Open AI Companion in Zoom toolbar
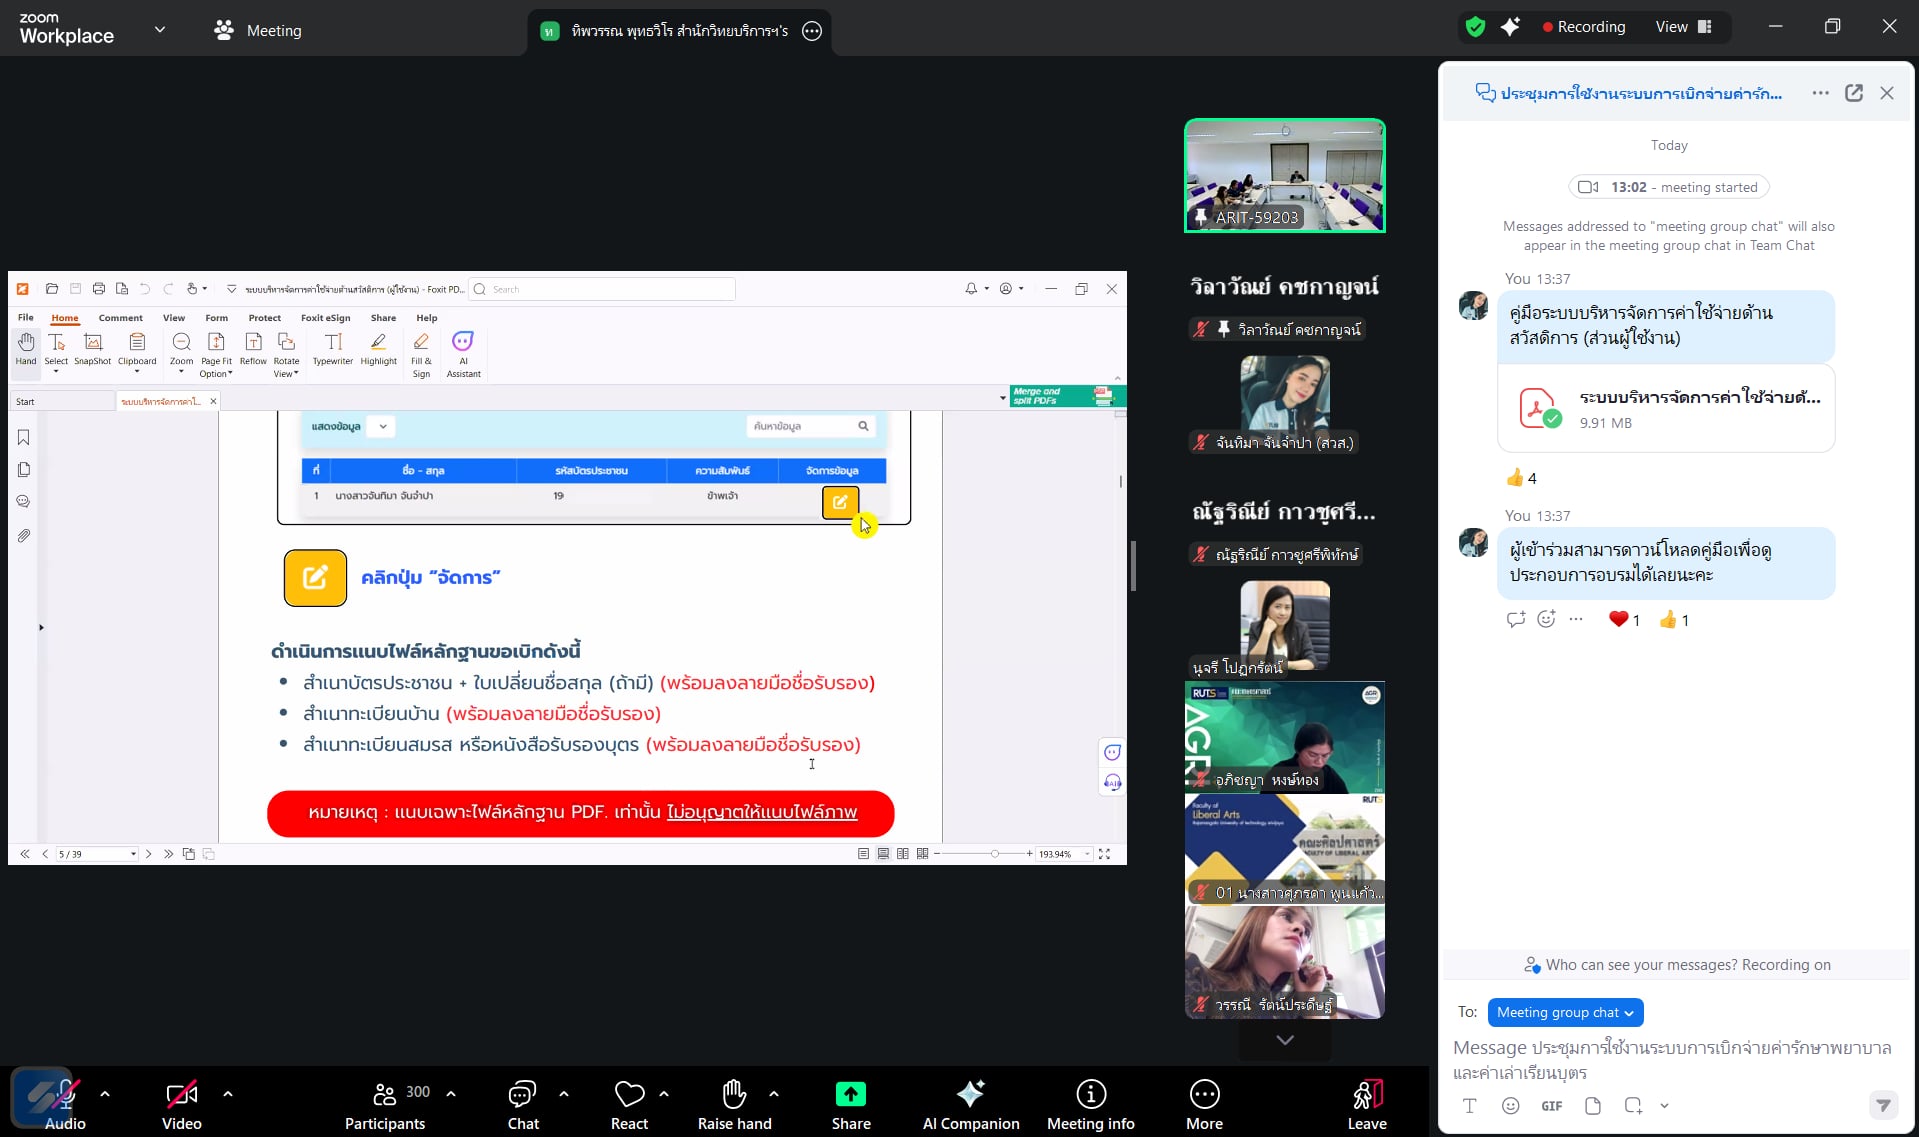Viewport: 1919px width, 1137px height. (x=970, y=1104)
